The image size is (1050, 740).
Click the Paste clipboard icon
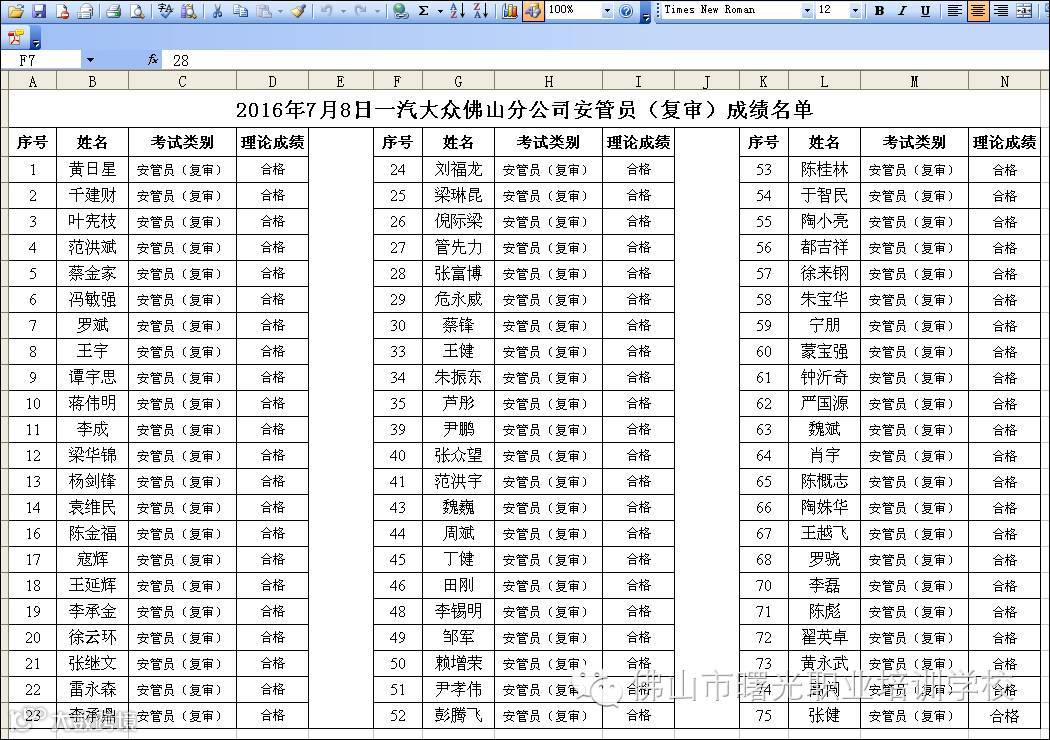pyautogui.click(x=265, y=11)
